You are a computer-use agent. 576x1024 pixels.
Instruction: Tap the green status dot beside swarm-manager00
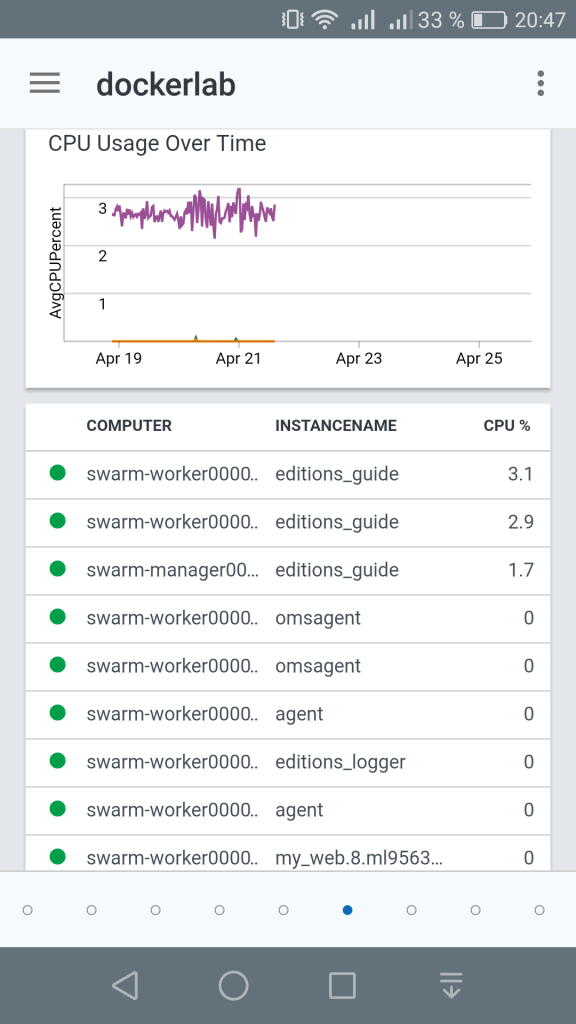(57, 570)
